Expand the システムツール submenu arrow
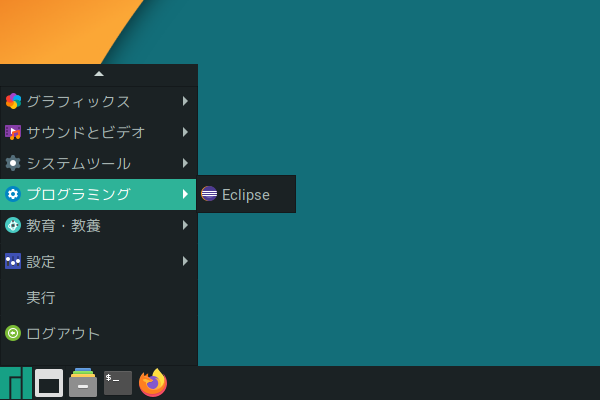 [x=185, y=163]
